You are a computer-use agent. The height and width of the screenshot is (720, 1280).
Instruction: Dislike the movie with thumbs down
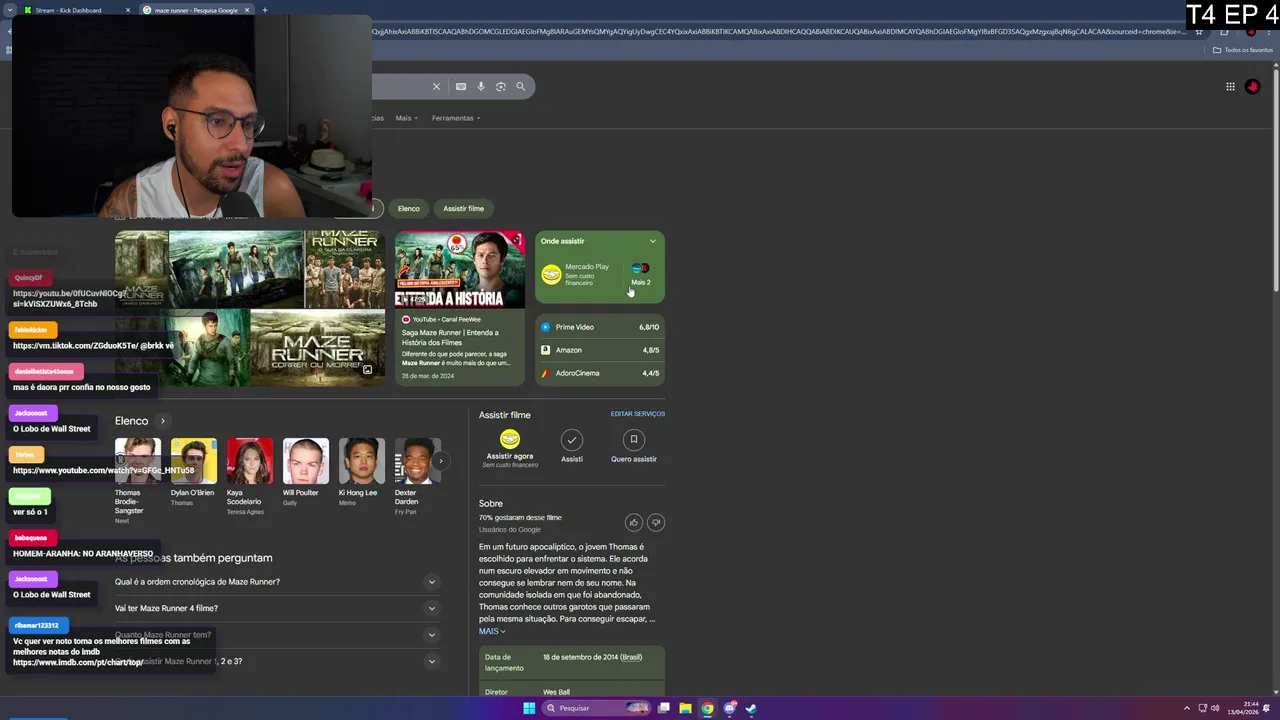point(656,522)
